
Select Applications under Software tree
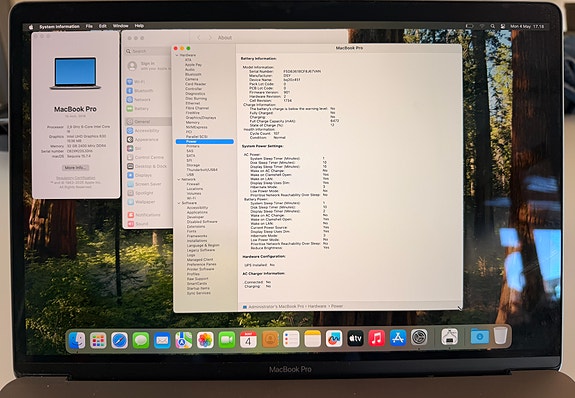(197, 212)
